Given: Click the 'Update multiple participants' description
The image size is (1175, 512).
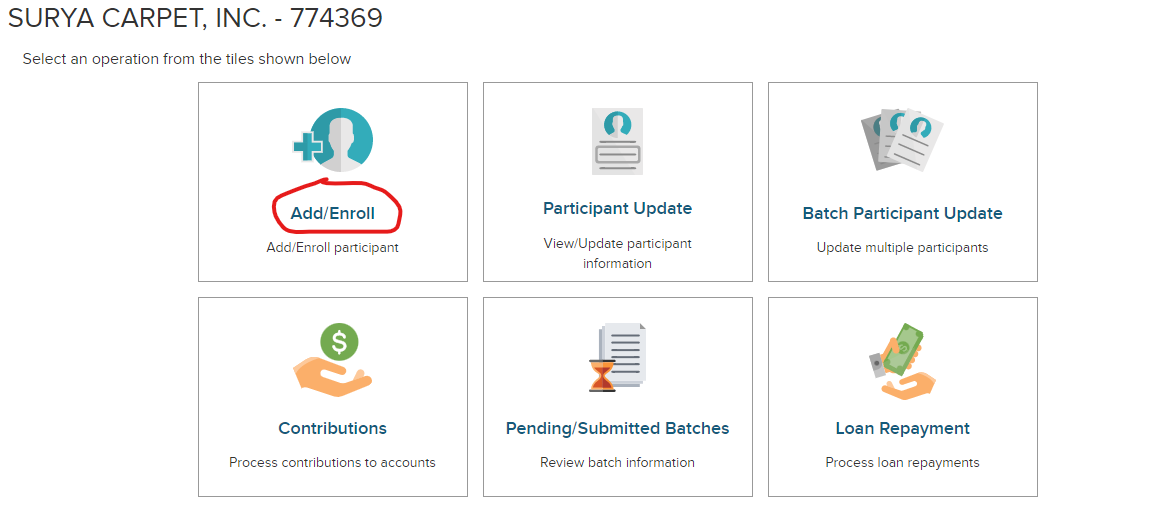Looking at the screenshot, I should click(x=902, y=247).
